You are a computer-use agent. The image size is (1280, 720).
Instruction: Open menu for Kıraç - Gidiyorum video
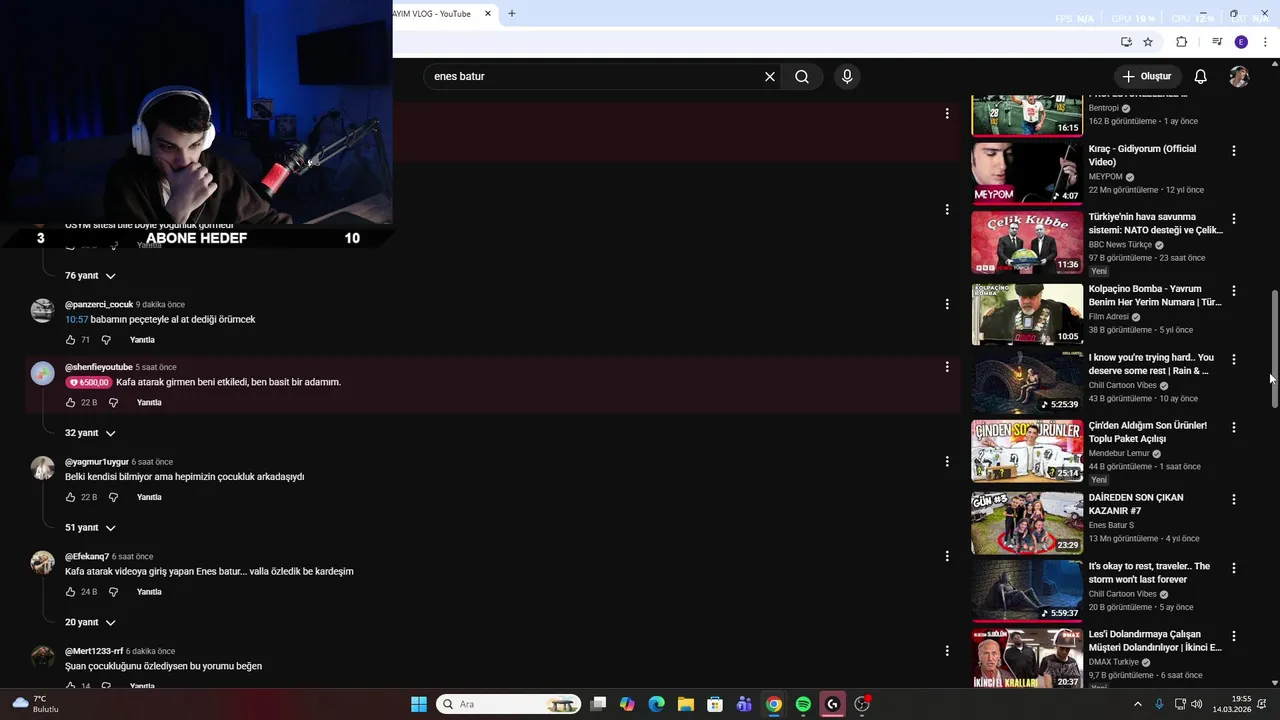(1233, 151)
